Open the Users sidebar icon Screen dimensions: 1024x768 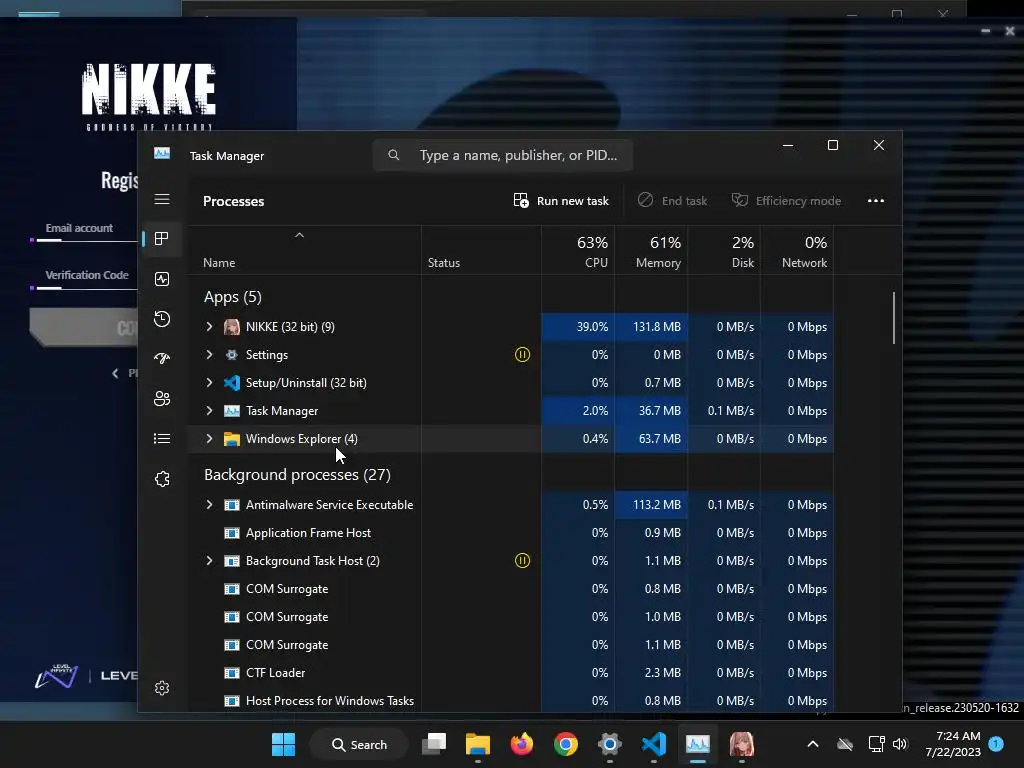pyautogui.click(x=162, y=398)
